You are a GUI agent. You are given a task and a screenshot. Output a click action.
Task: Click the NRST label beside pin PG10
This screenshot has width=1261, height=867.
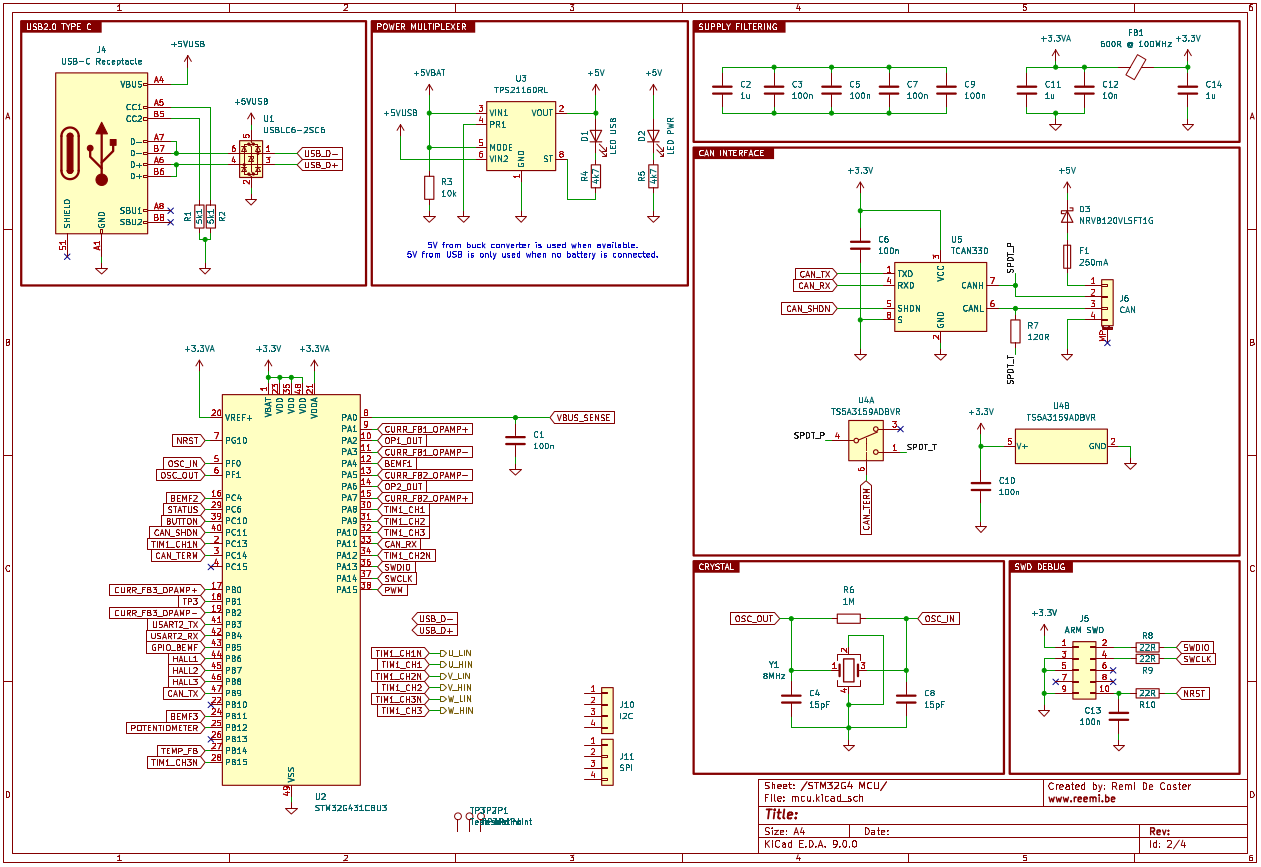pyautogui.click(x=188, y=440)
